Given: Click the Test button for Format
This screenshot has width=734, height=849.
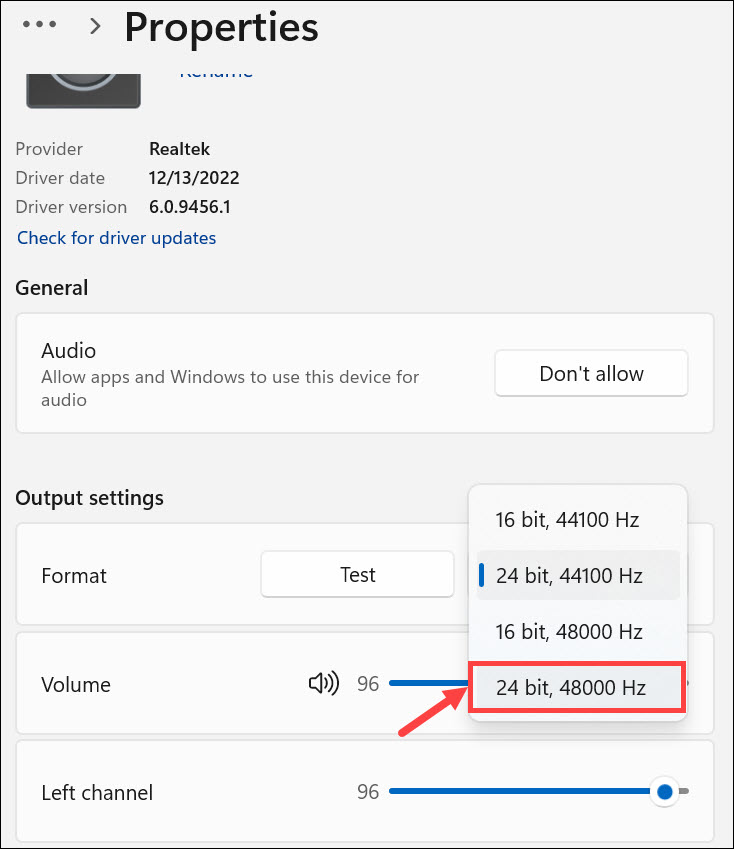Looking at the screenshot, I should [357, 575].
